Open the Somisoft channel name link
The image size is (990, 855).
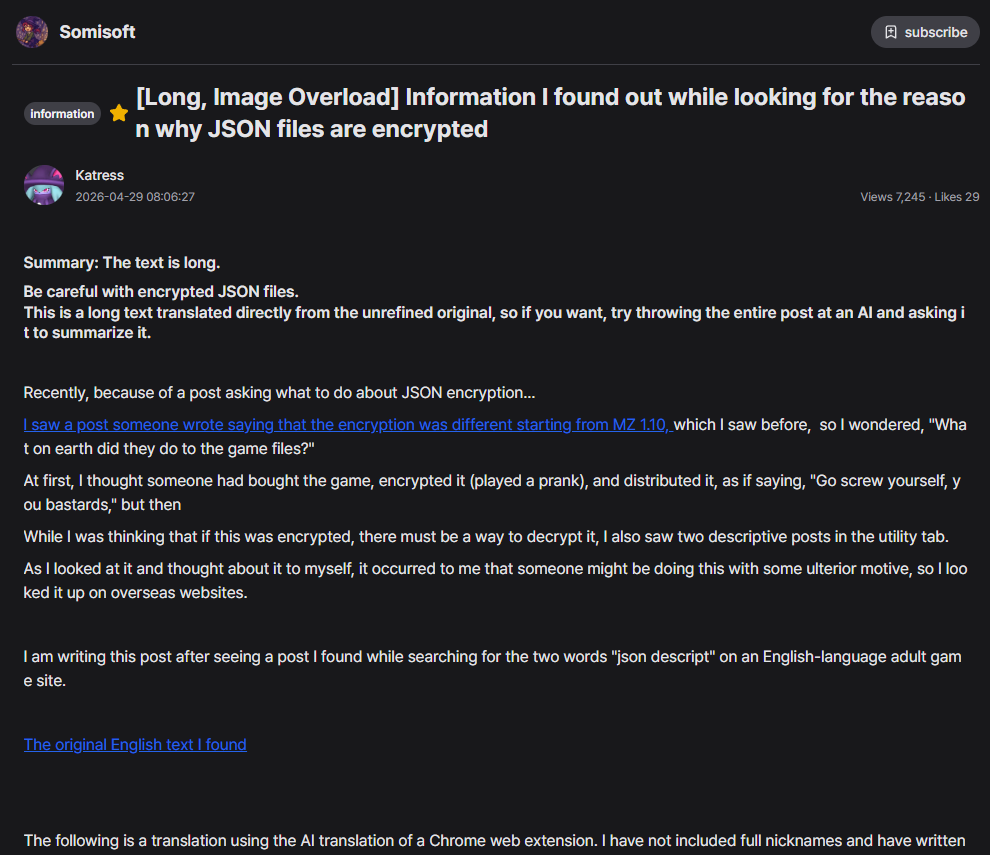(97, 32)
